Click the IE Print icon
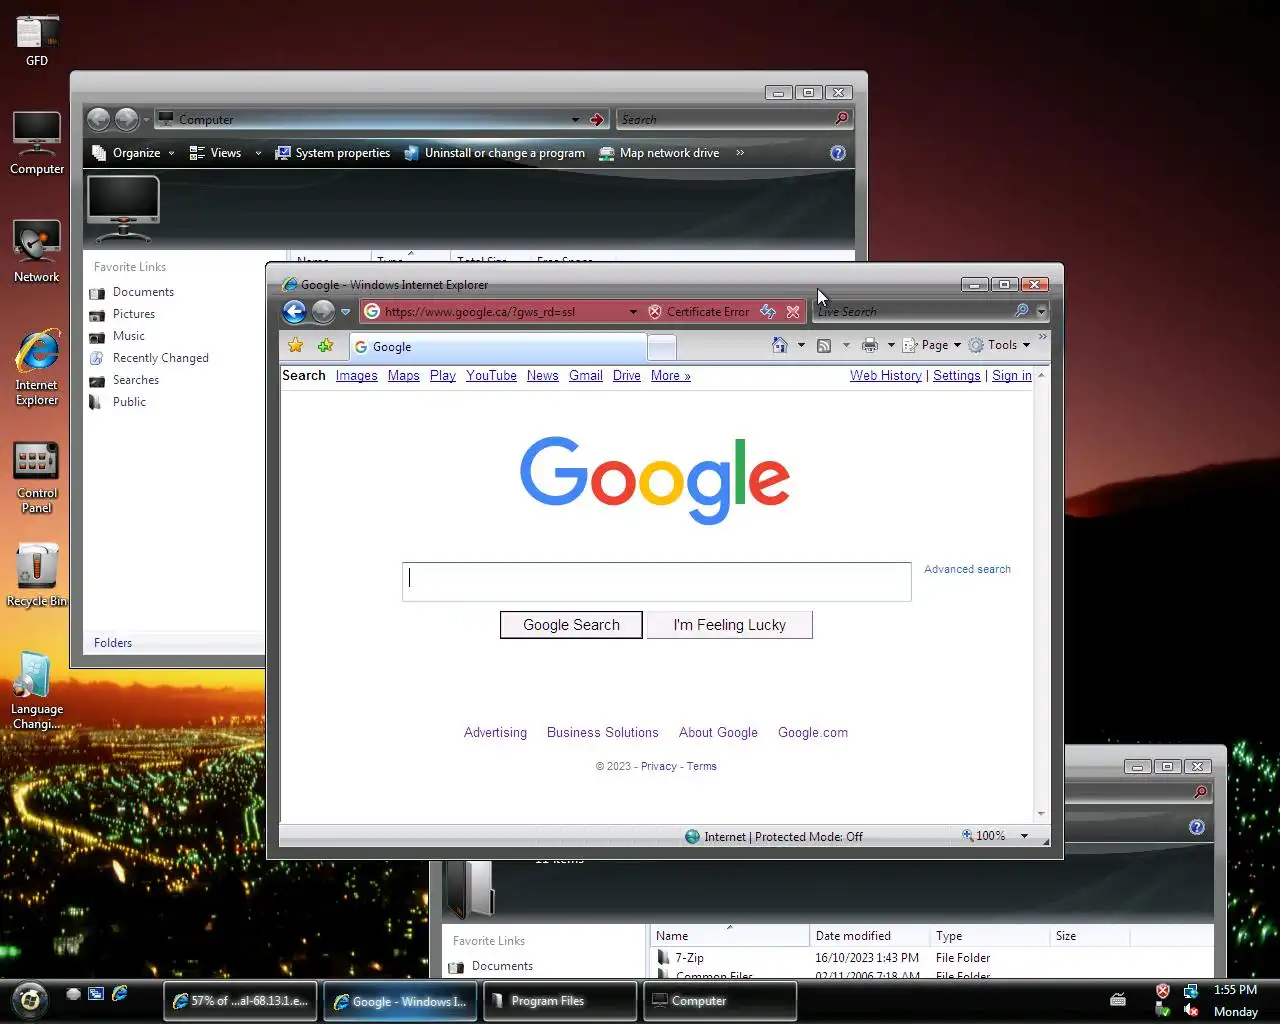The image size is (1280, 1024). click(x=870, y=345)
